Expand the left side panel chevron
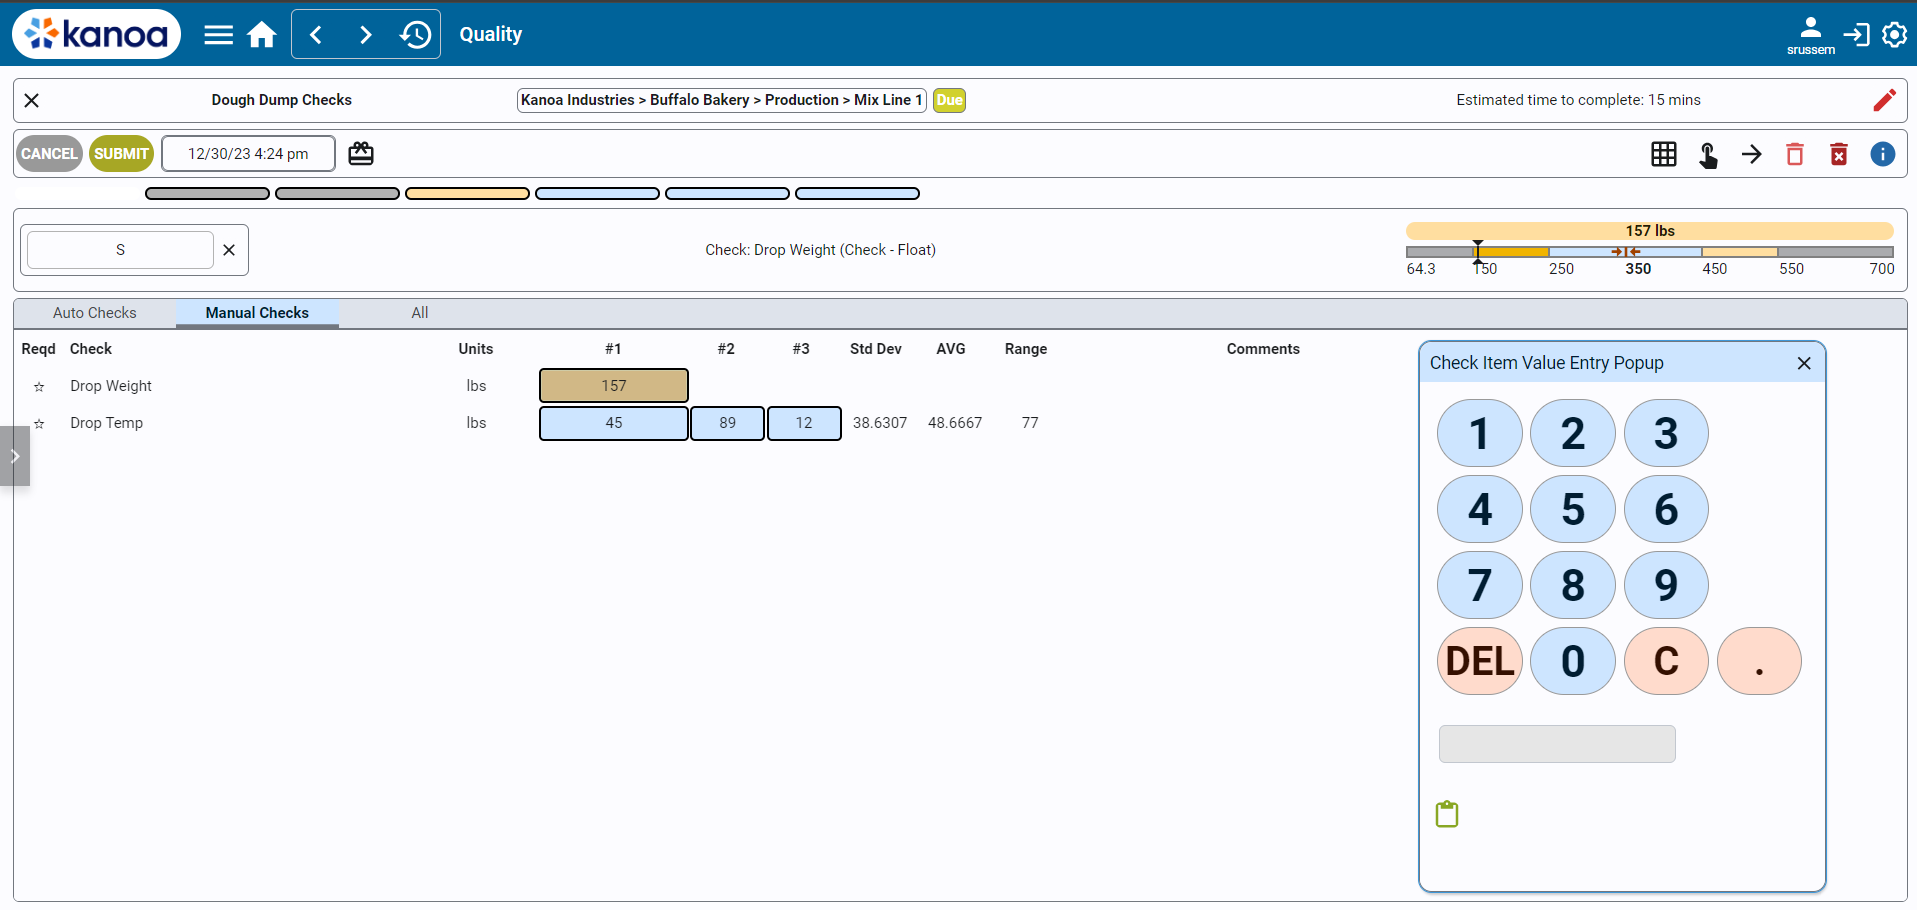The height and width of the screenshot is (910, 1917). coord(15,456)
